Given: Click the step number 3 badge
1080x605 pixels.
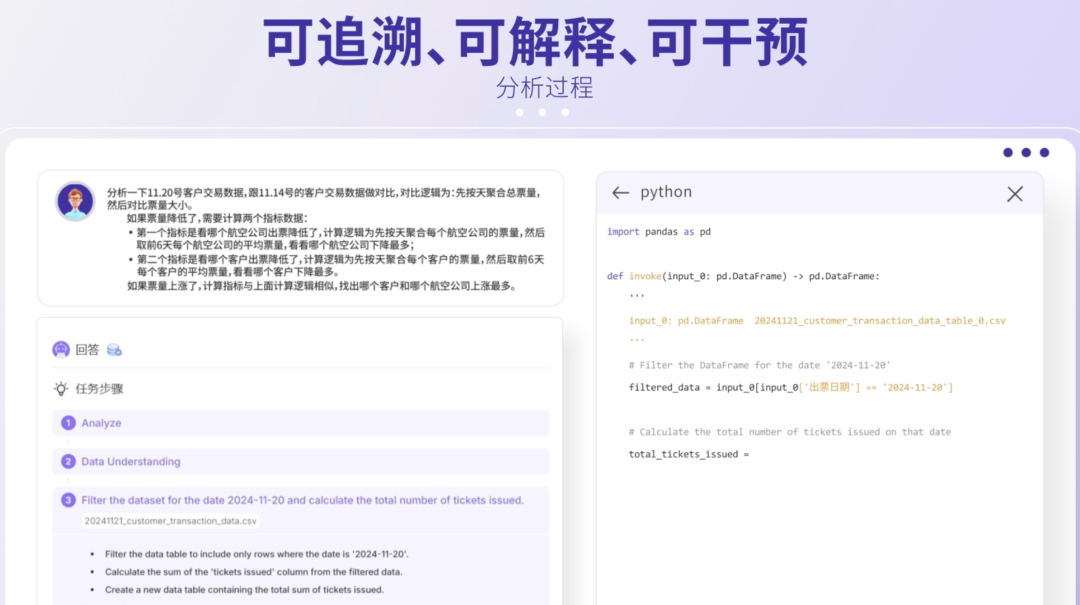Looking at the screenshot, I should (x=68, y=500).
